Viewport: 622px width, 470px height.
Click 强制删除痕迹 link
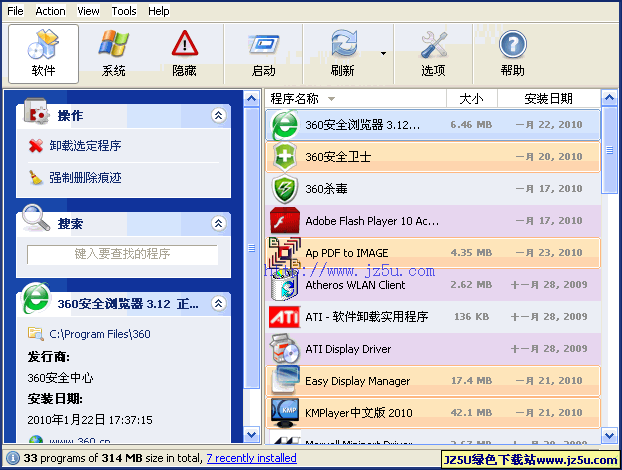[x=85, y=178]
